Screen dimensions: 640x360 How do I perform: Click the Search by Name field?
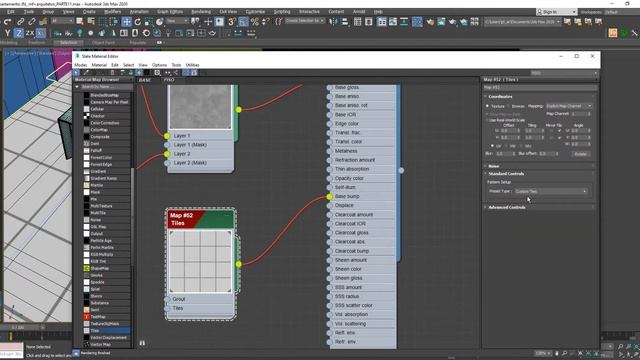tap(106, 87)
